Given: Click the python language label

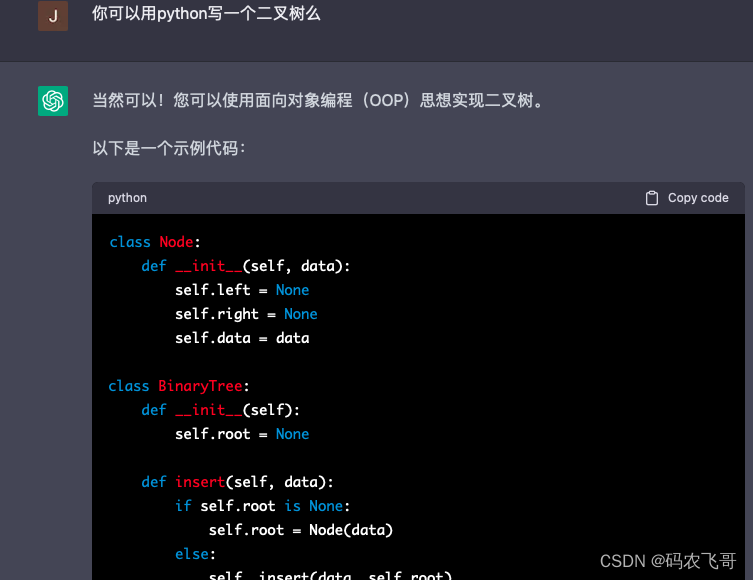Looking at the screenshot, I should [127, 198].
